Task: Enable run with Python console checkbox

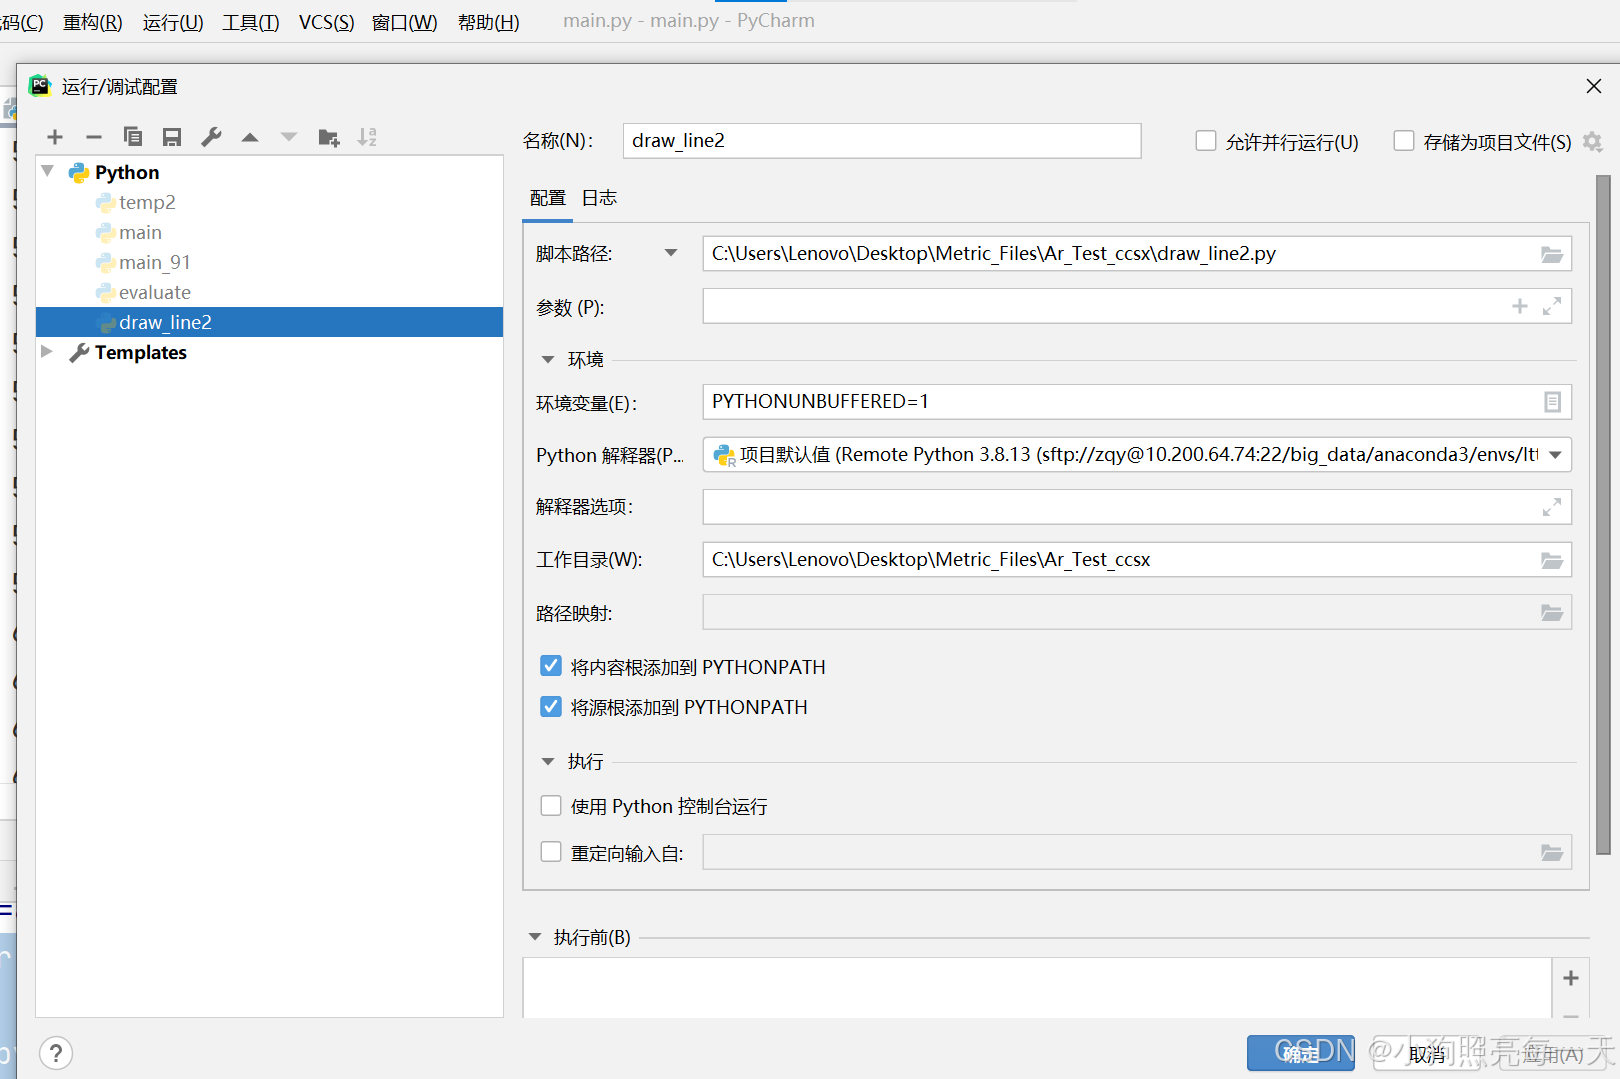Action: point(551,806)
